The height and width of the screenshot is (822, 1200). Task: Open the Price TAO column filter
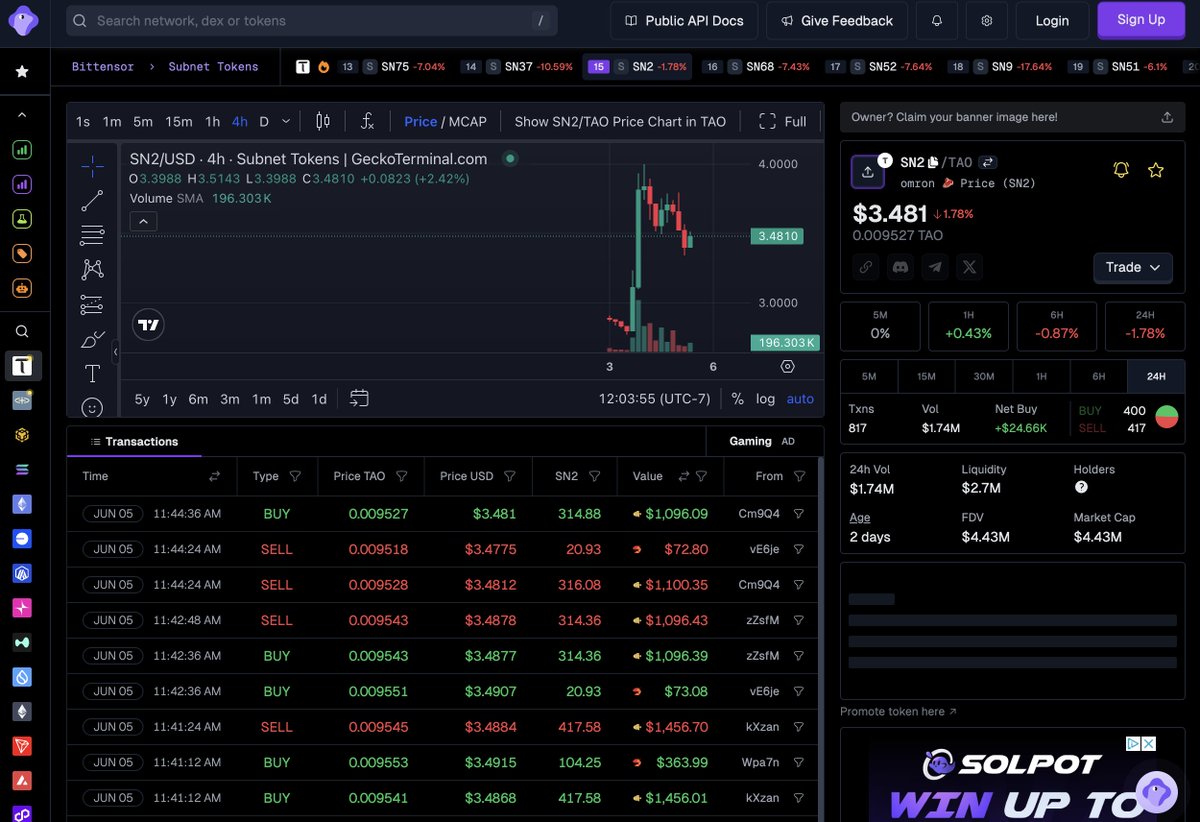(x=402, y=476)
